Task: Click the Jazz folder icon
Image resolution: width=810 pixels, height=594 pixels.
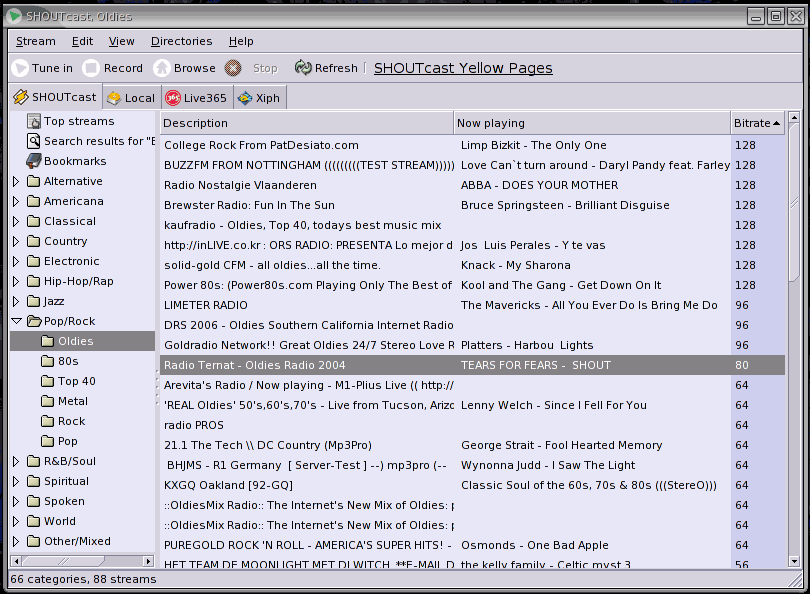Action: click(34, 301)
